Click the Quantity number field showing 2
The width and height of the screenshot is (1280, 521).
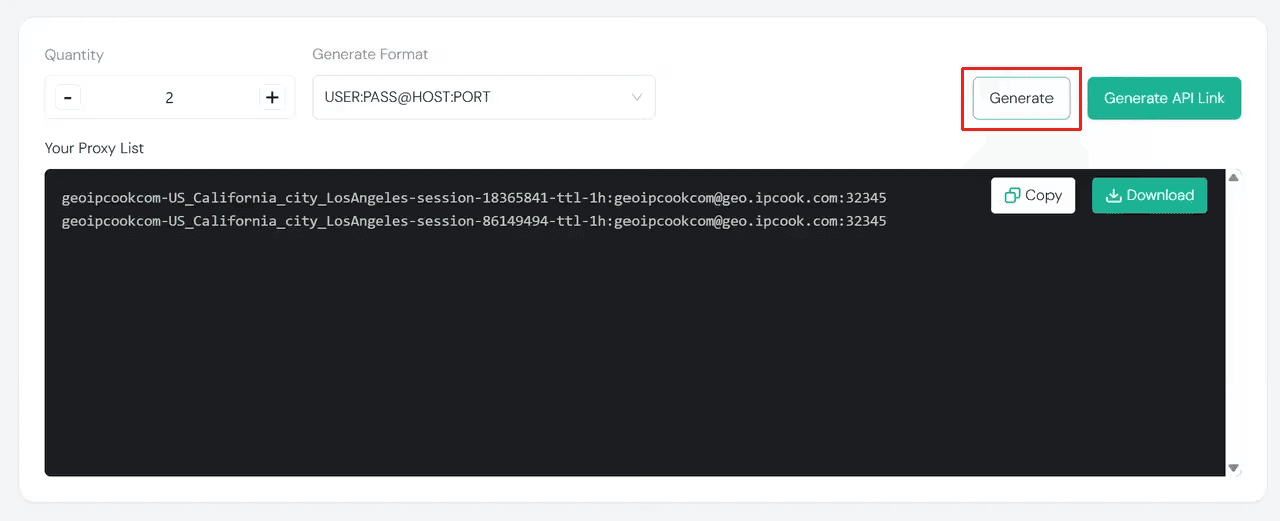coord(169,98)
